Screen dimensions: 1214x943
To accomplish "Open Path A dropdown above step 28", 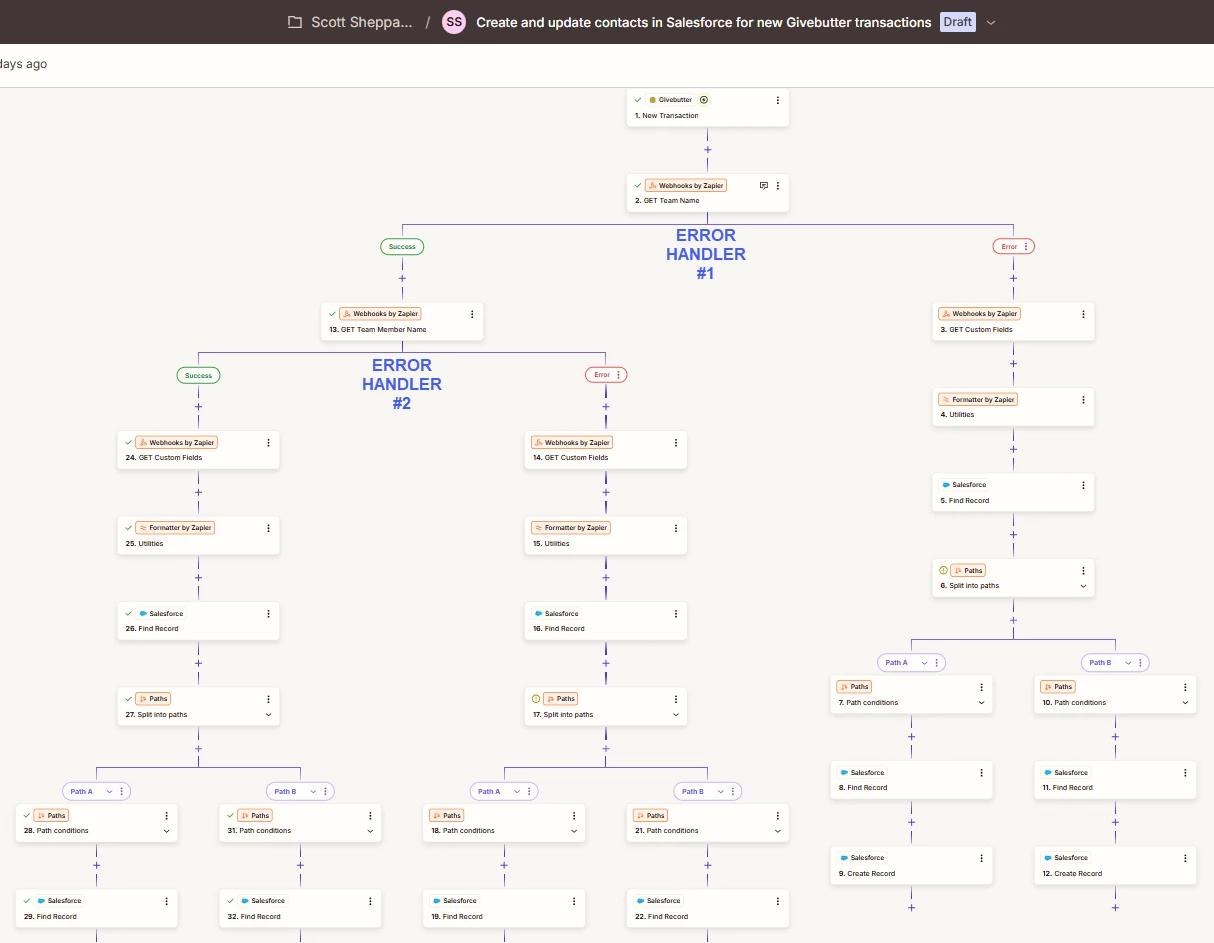I will point(109,791).
